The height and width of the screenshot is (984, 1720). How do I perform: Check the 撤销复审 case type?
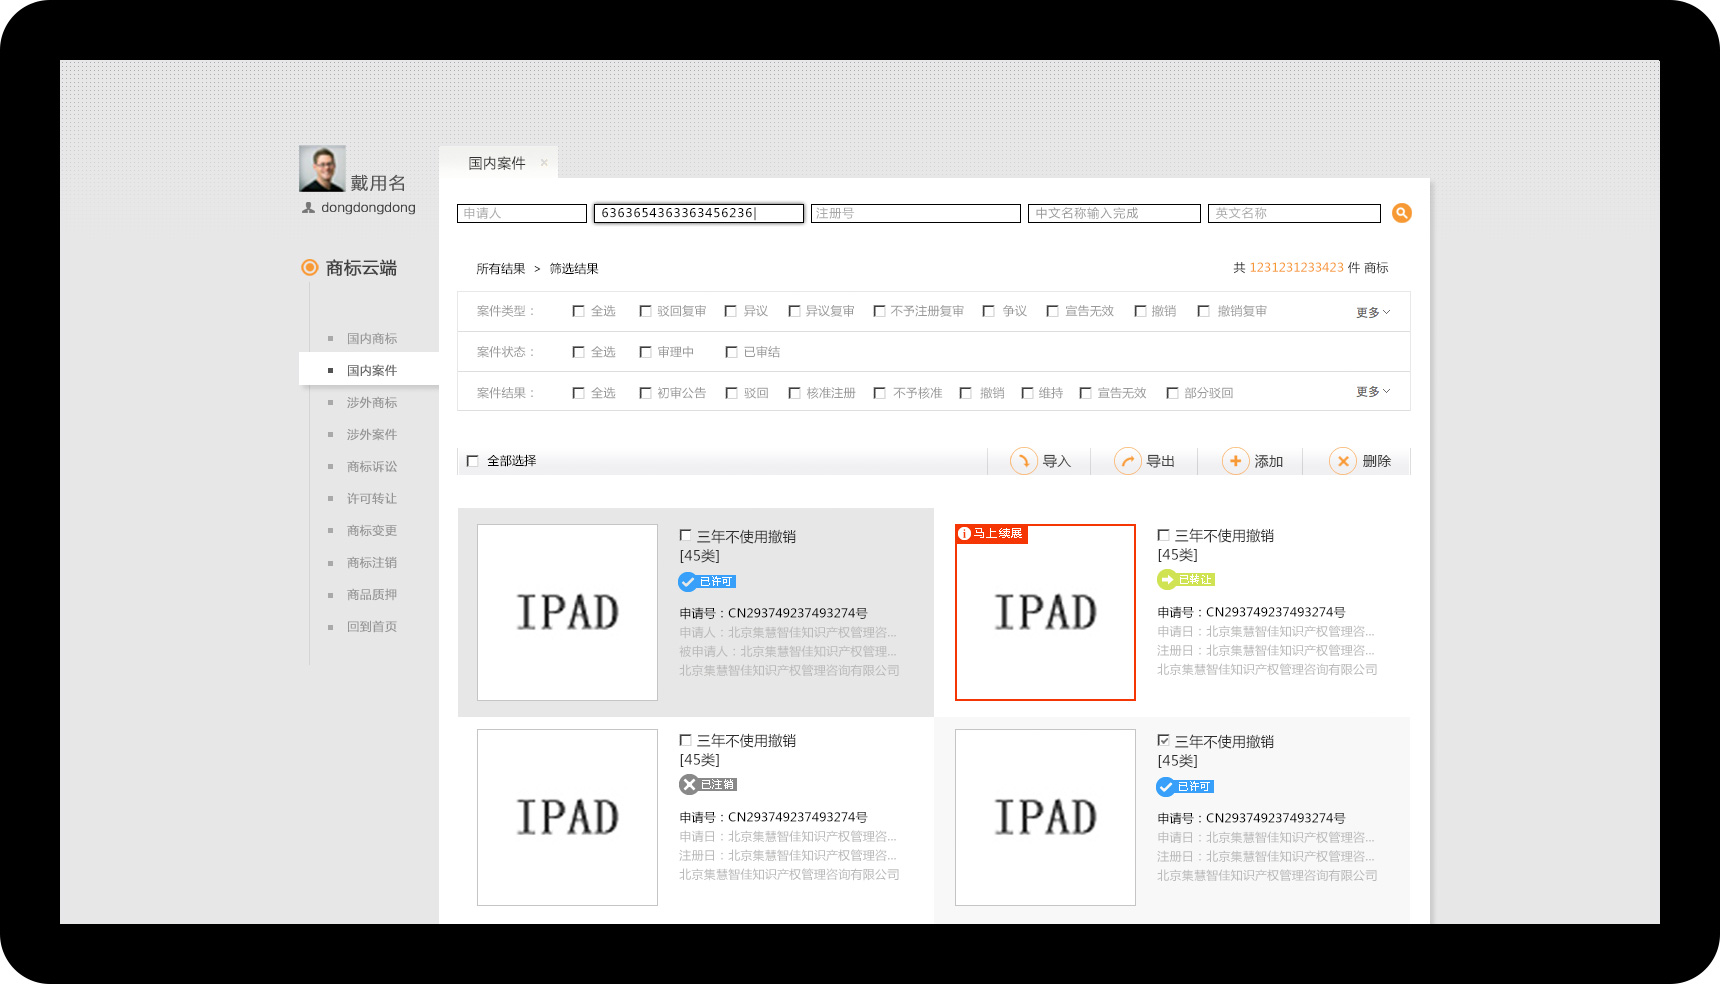pyautogui.click(x=1204, y=311)
